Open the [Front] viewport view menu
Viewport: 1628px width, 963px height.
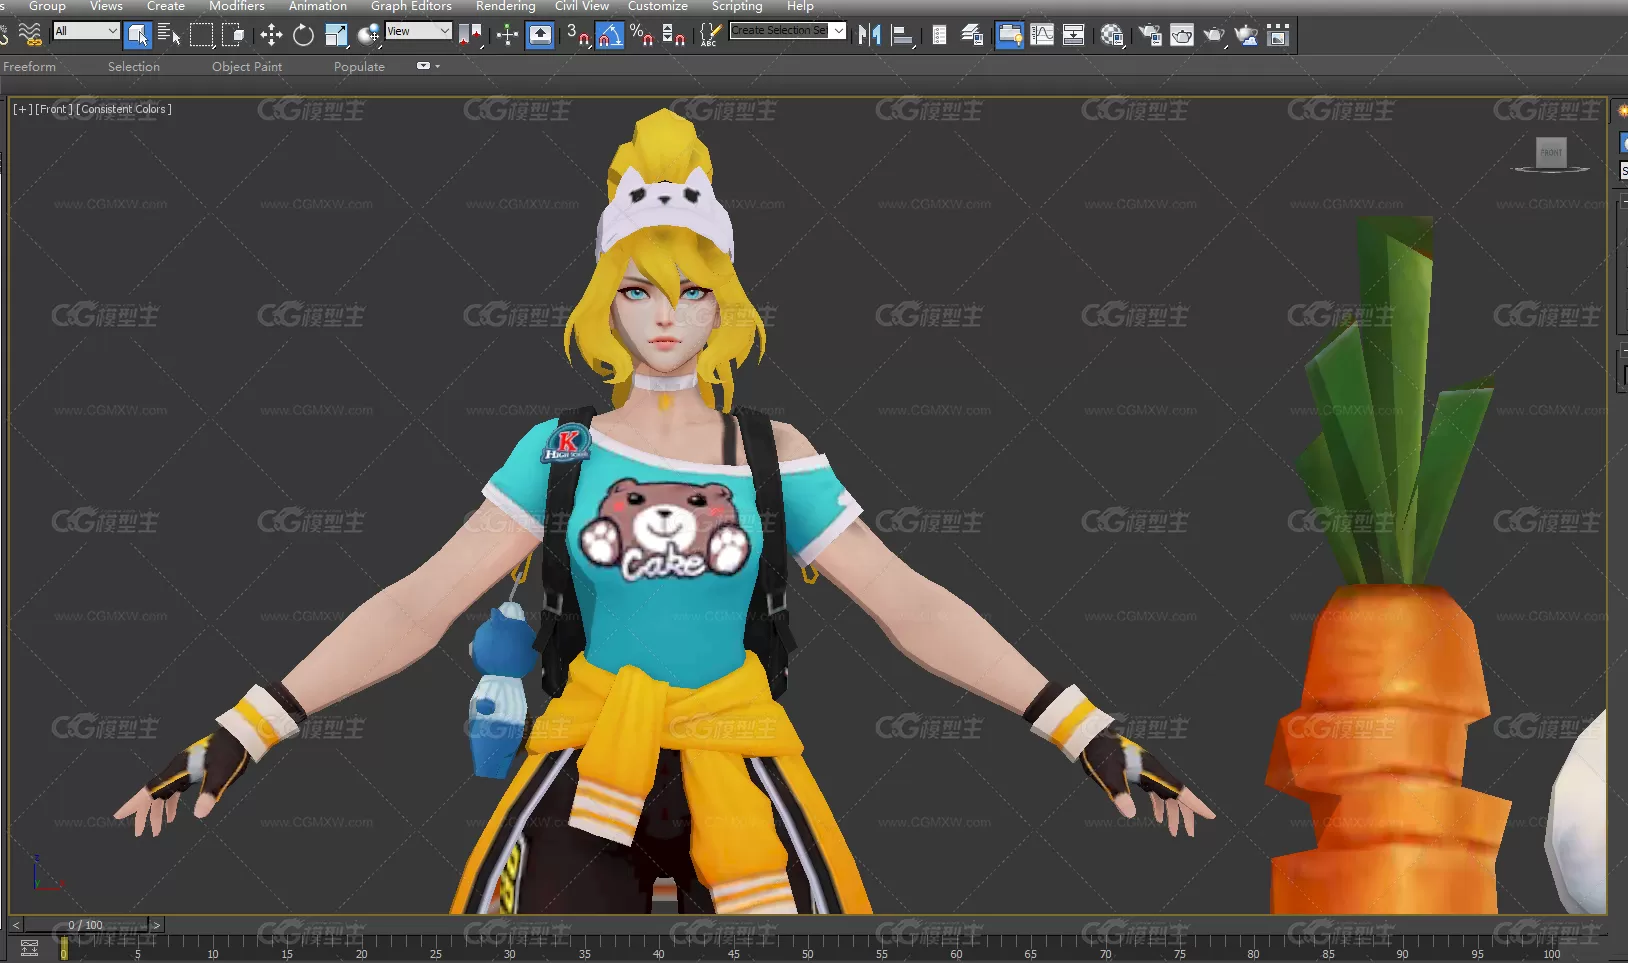pos(53,109)
